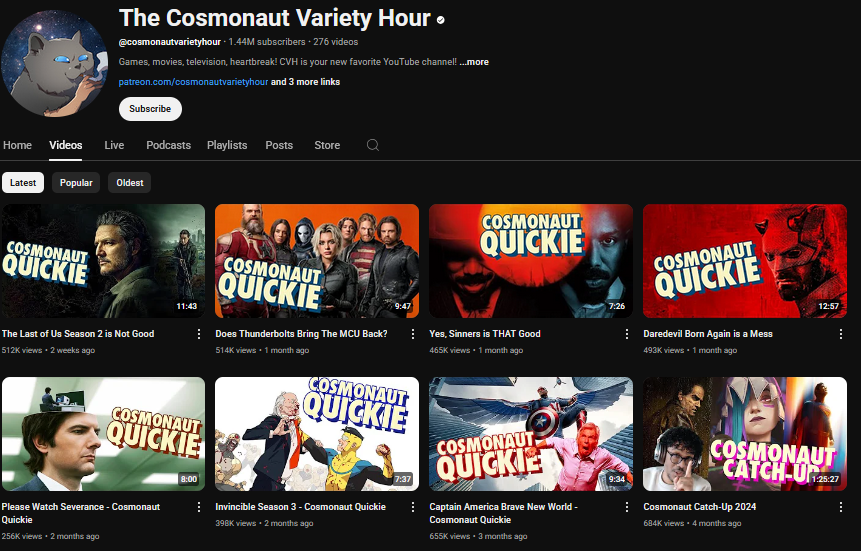Click the @cosmonautvarietyhour handle text
Image resolution: width=861 pixels, height=551 pixels.
tap(170, 42)
